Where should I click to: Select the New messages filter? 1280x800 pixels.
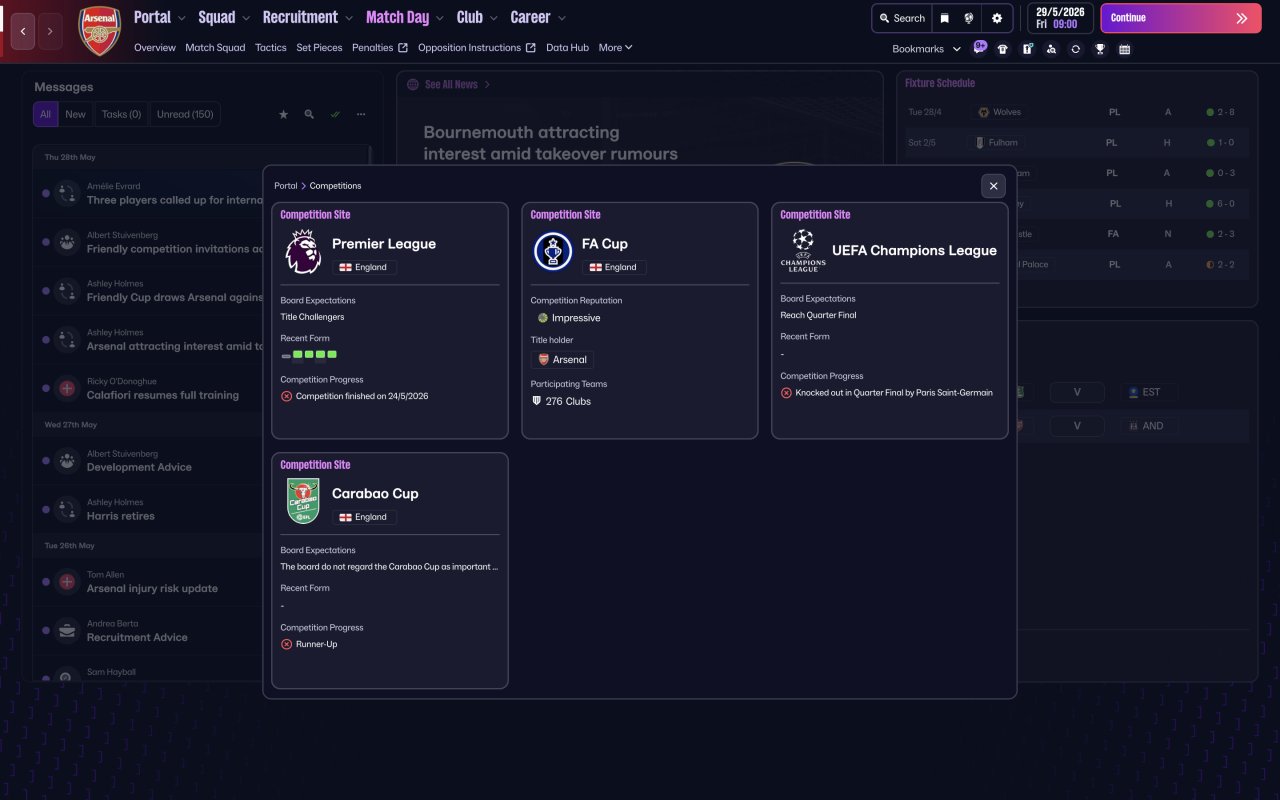pyautogui.click(x=76, y=114)
